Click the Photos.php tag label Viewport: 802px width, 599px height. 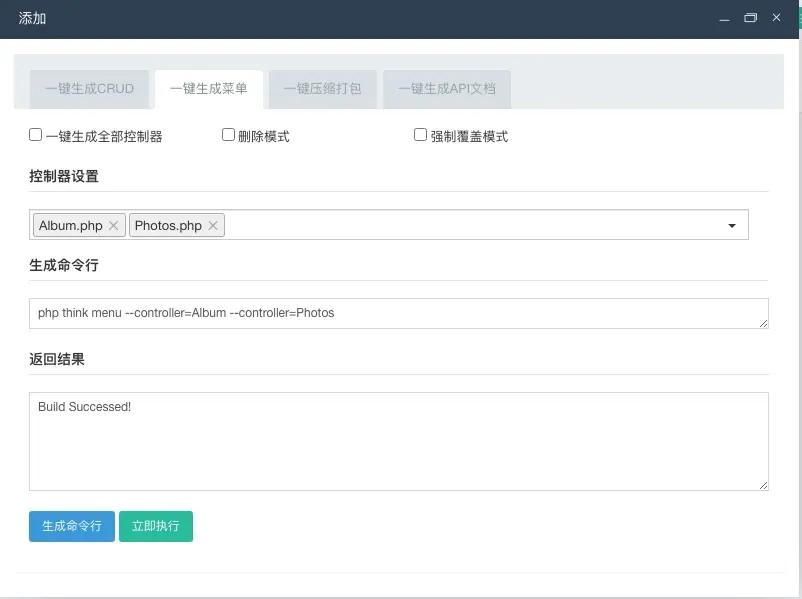click(x=168, y=226)
